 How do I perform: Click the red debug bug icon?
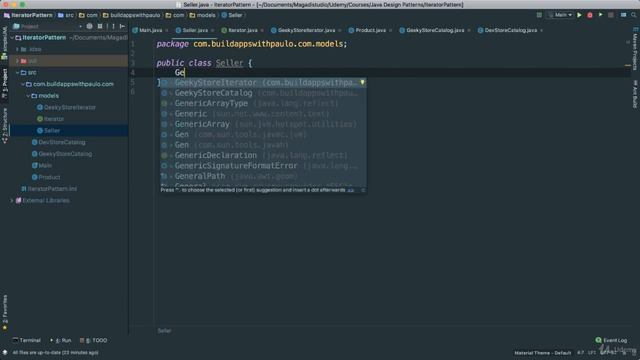click(x=590, y=15)
